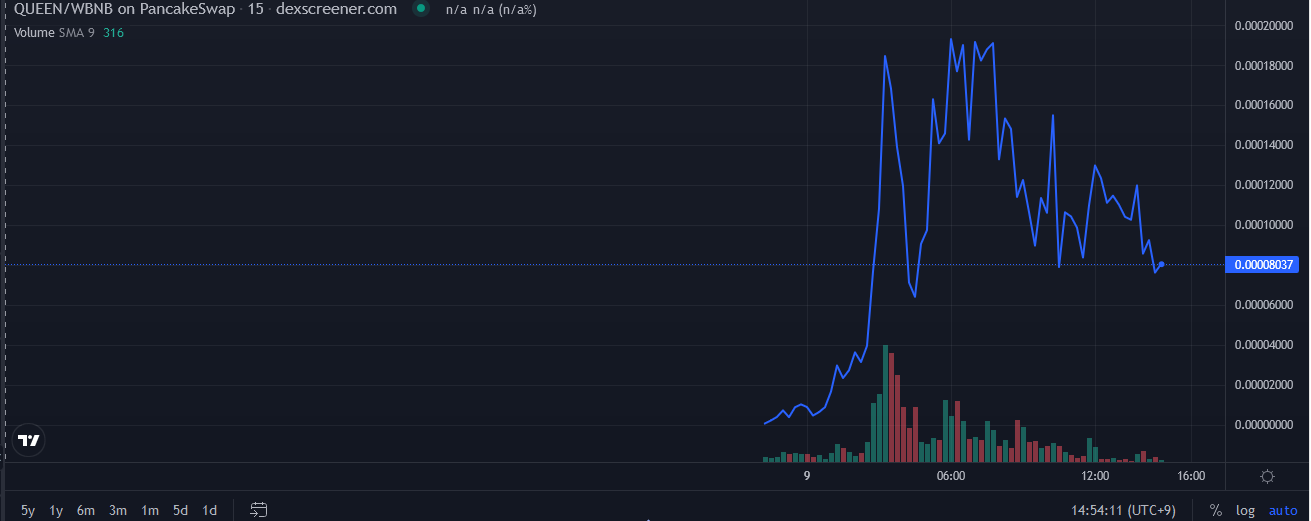Screen dimensions: 1311x521
Task: Select the 5y time range
Action: pyautogui.click(x=28, y=510)
